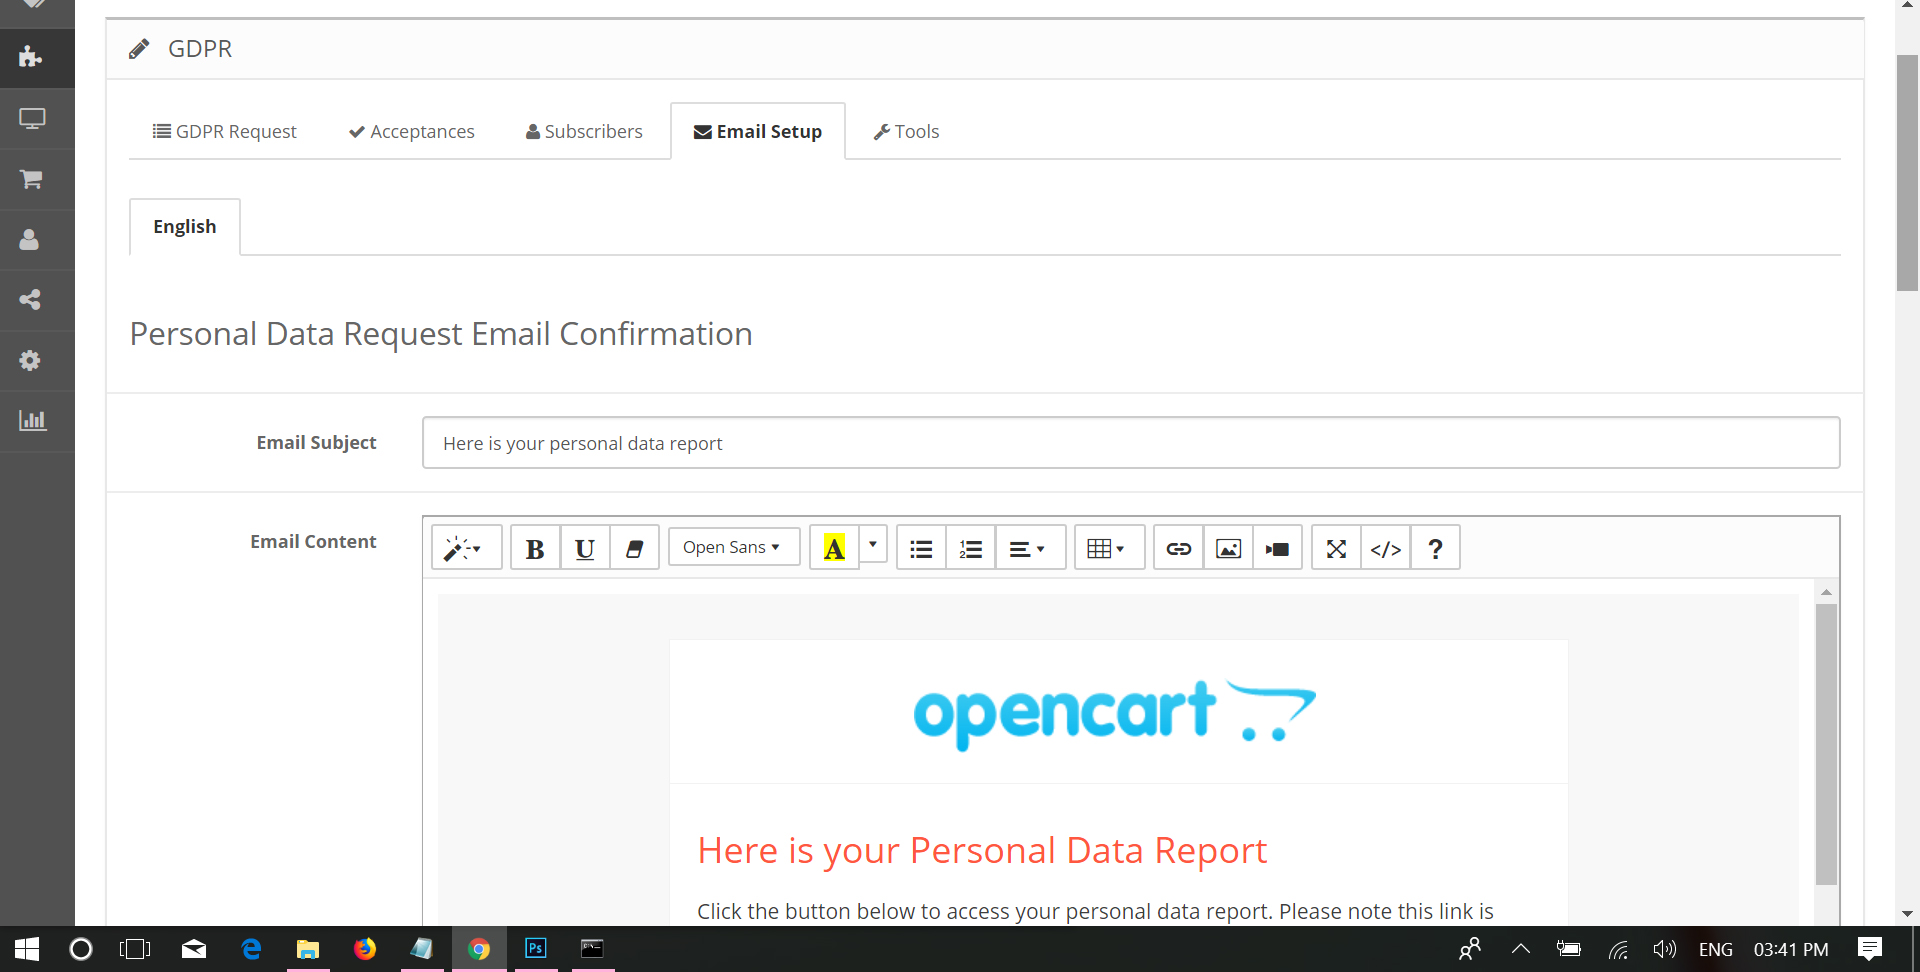Open Firefox in taskbar
1920x972 pixels.
(365, 949)
